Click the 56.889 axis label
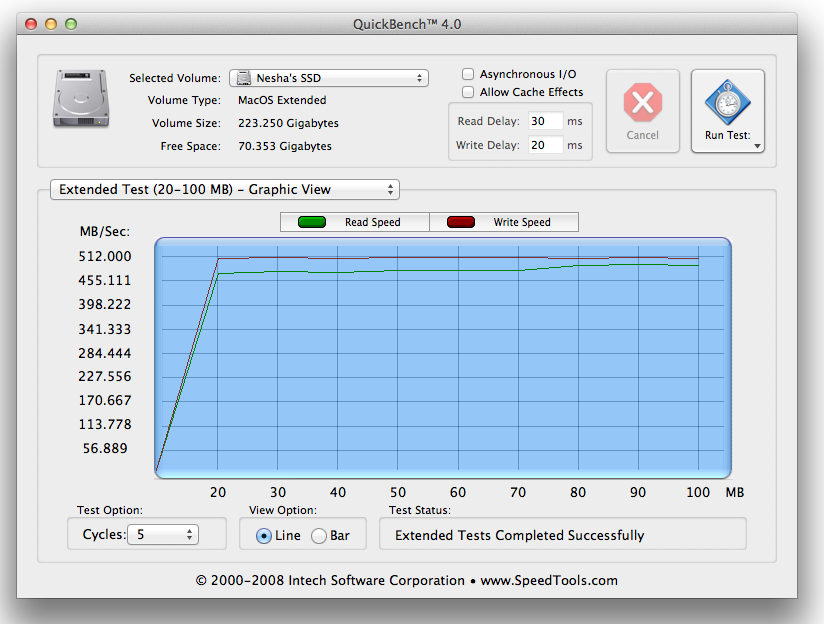Image resolution: width=824 pixels, height=624 pixels. click(105, 448)
